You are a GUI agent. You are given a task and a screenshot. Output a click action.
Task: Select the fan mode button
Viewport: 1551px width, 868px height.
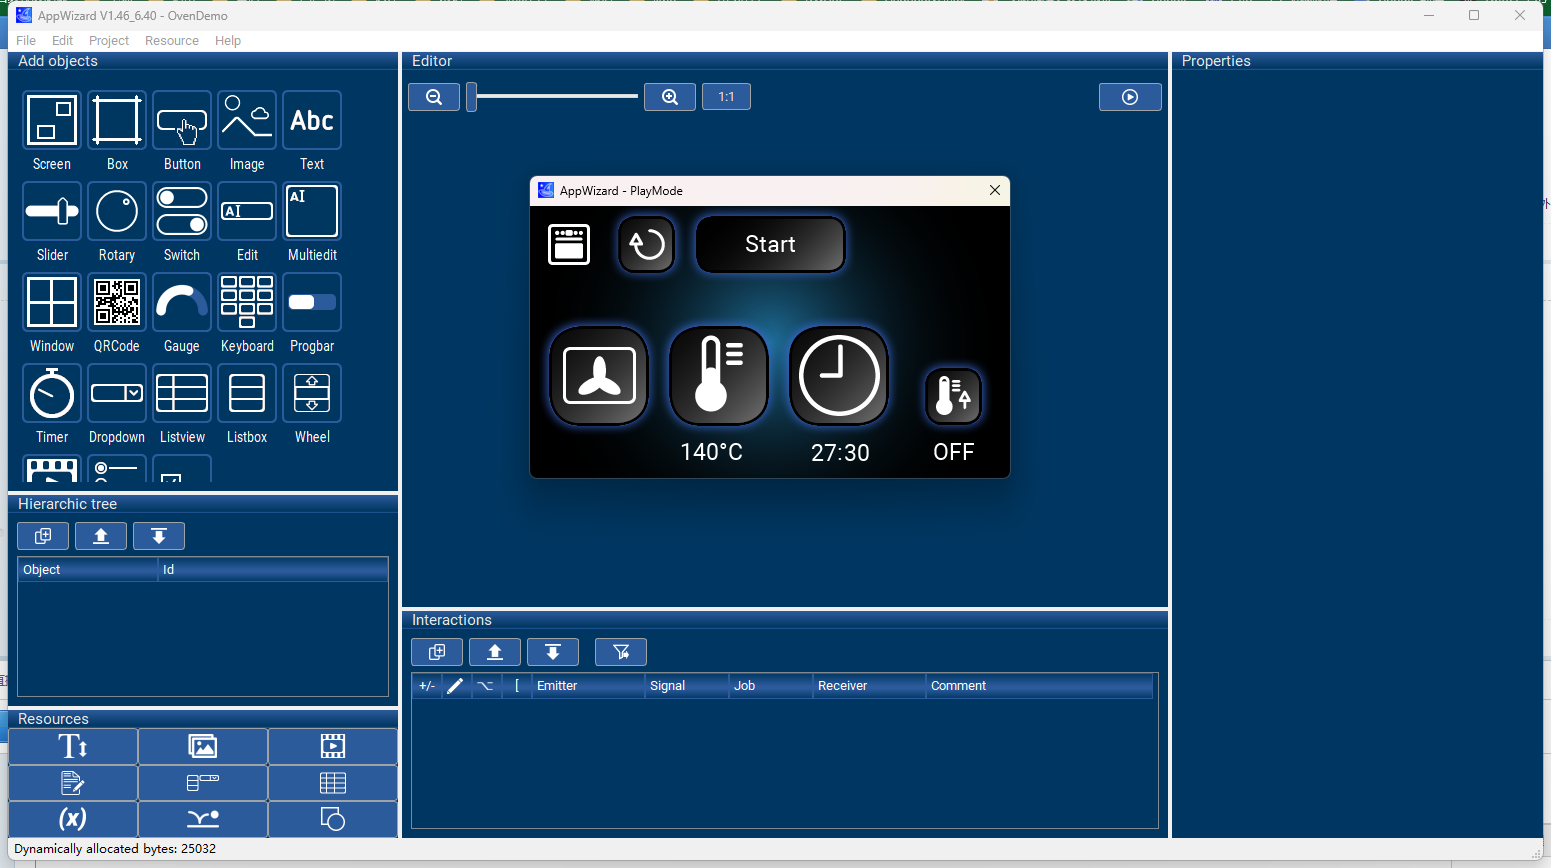point(599,376)
